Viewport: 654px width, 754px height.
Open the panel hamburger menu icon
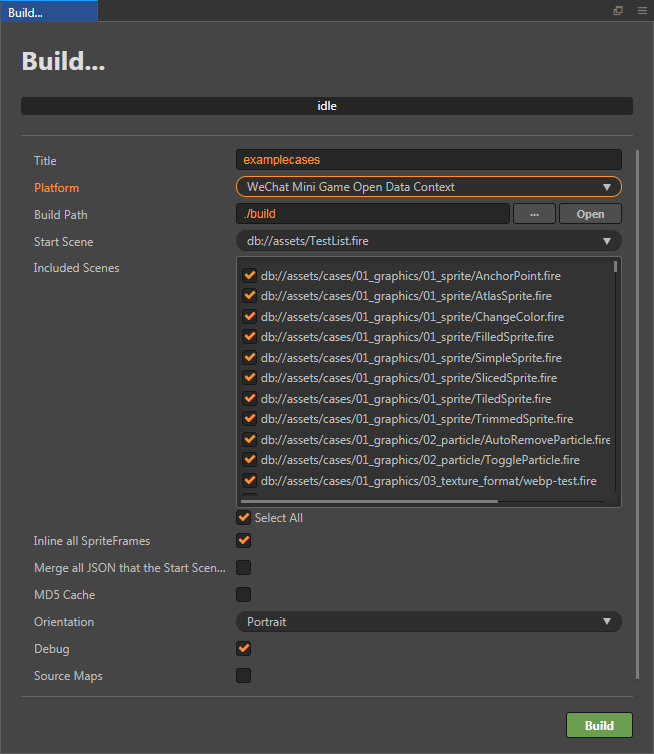point(642,11)
